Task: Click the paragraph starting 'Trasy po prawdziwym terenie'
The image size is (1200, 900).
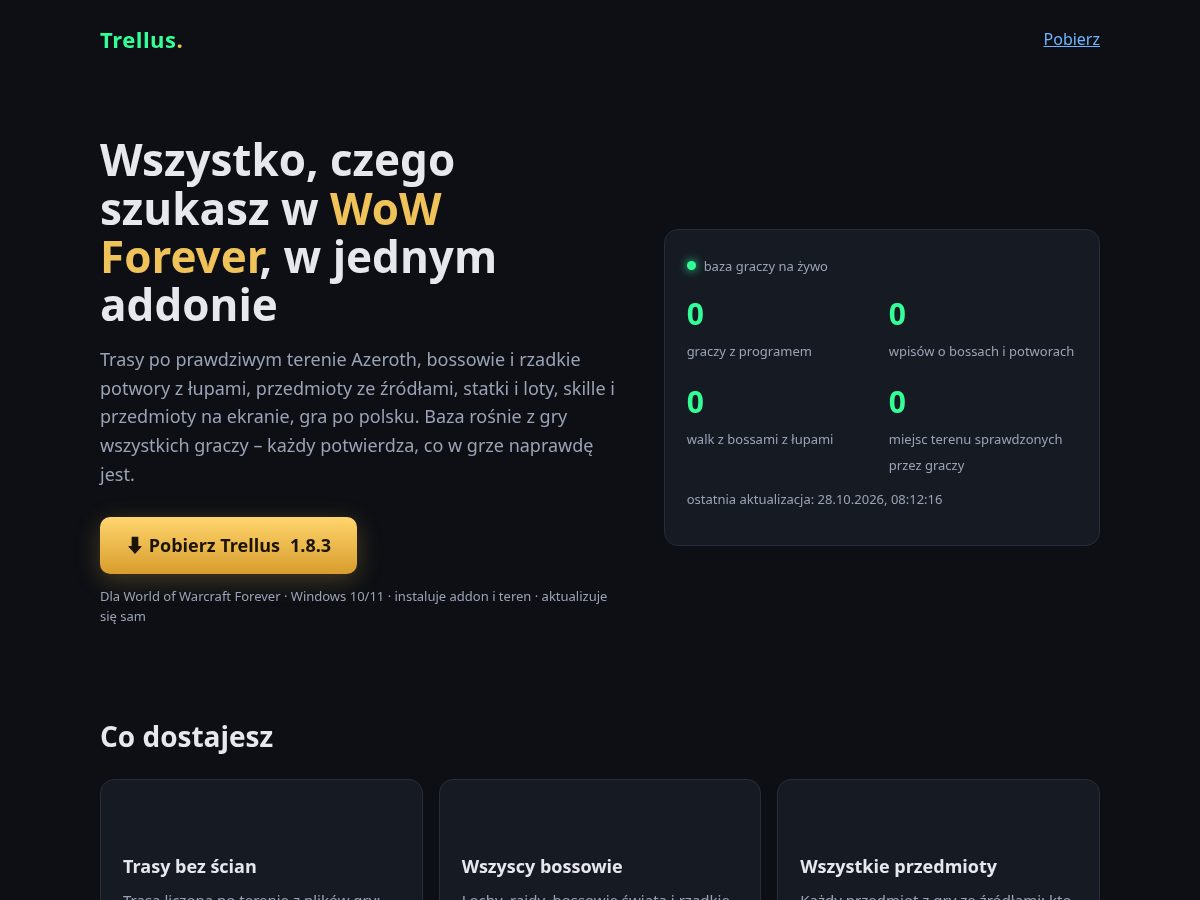Action: coord(357,416)
